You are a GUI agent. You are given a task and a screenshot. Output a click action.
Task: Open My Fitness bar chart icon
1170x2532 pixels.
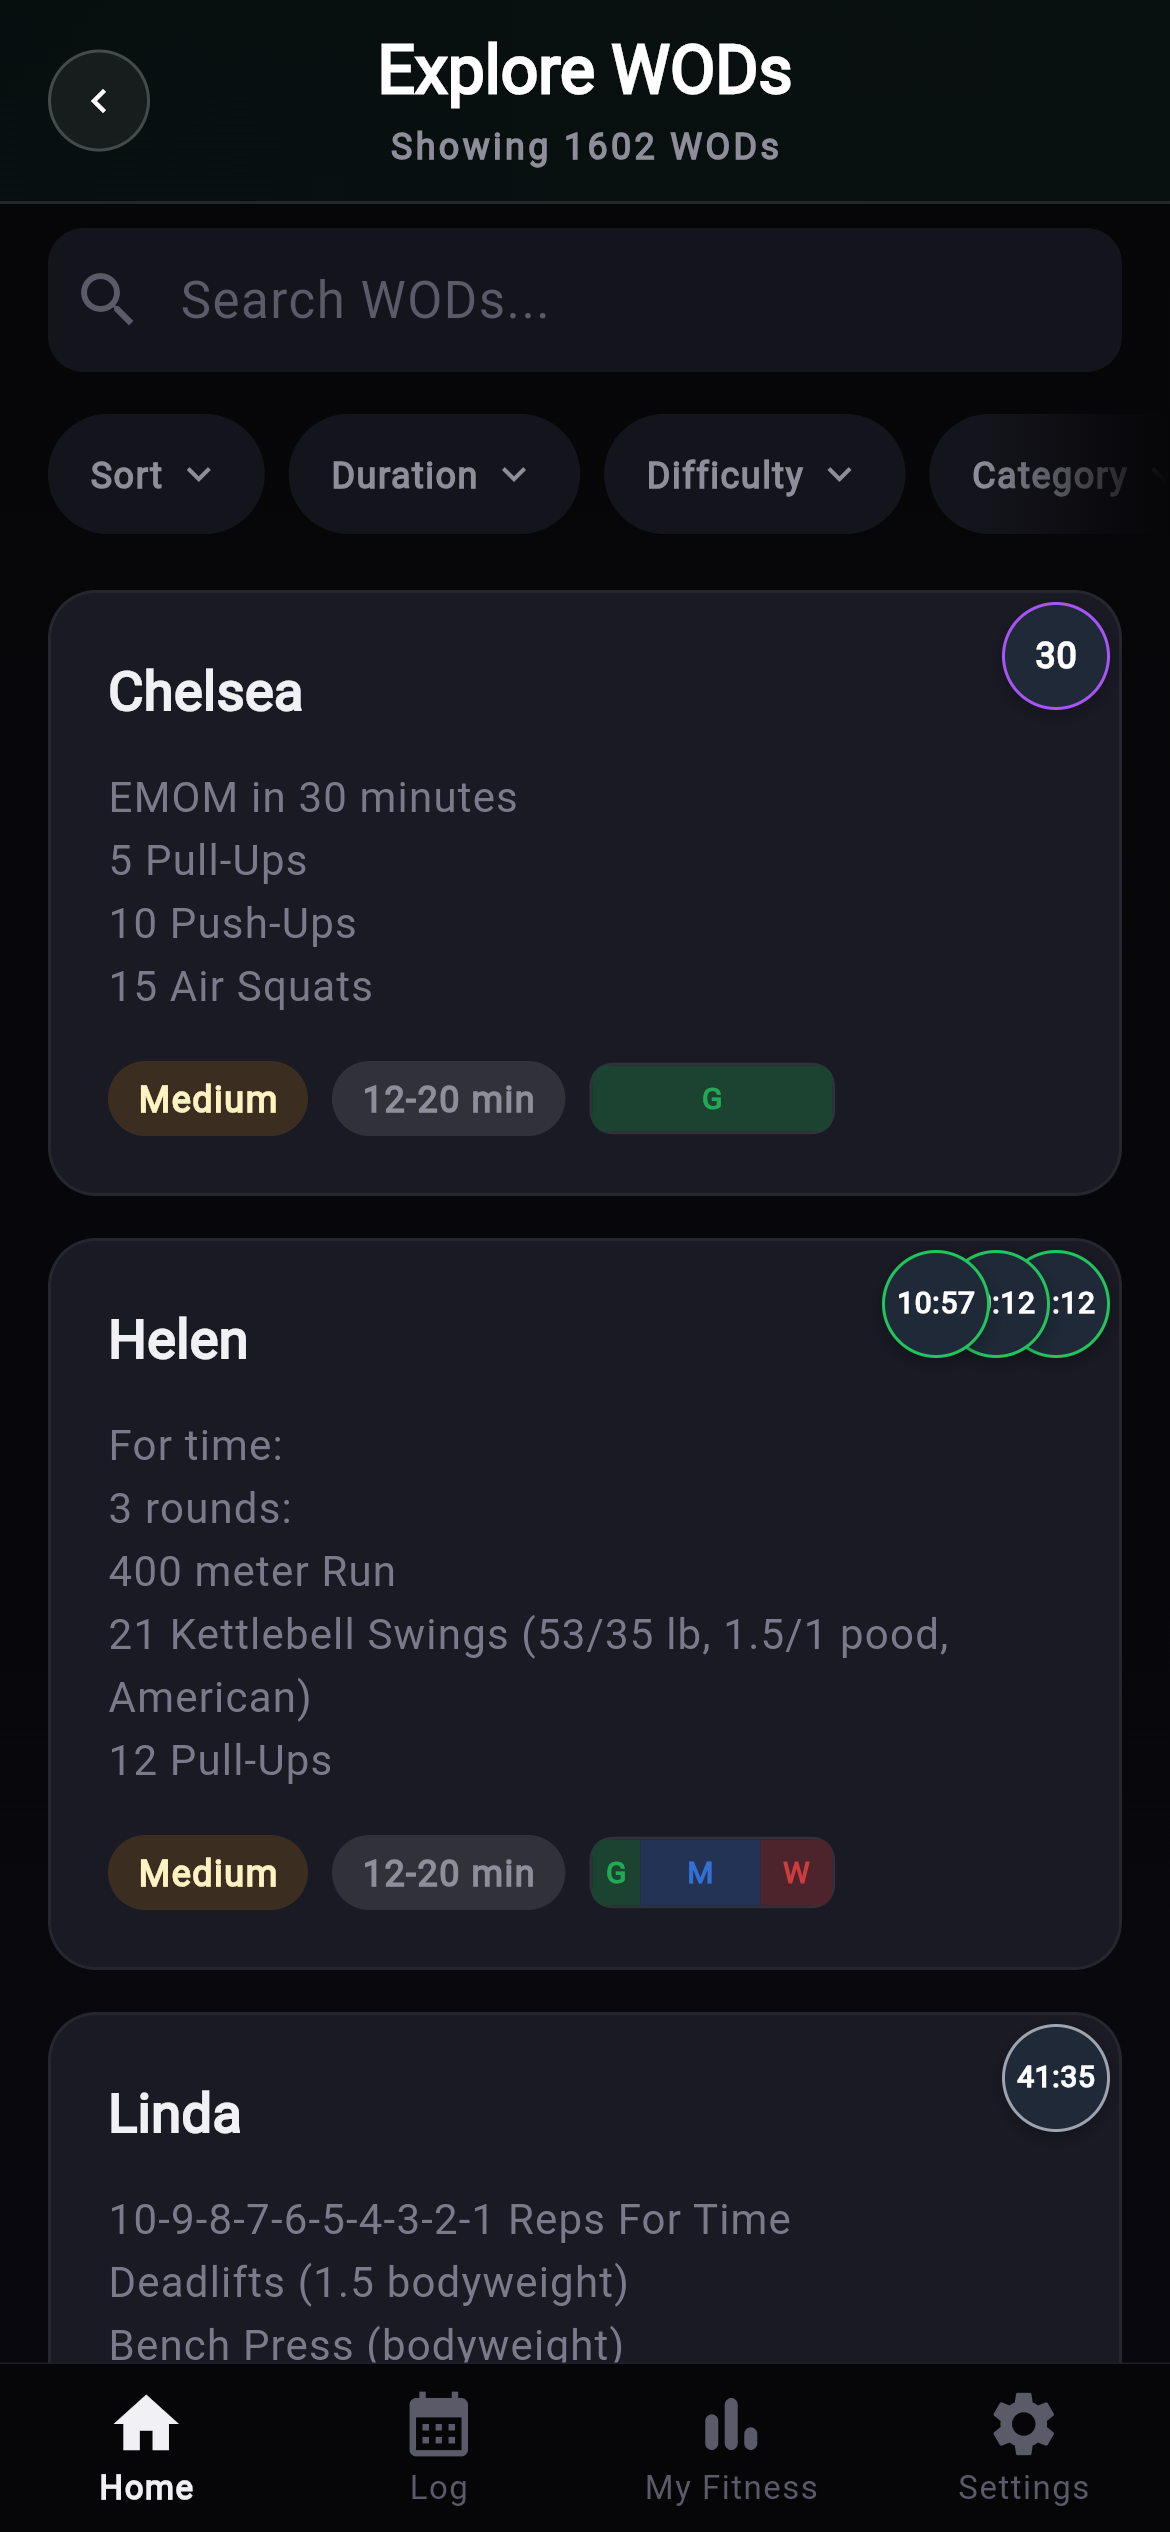pyautogui.click(x=731, y=2424)
